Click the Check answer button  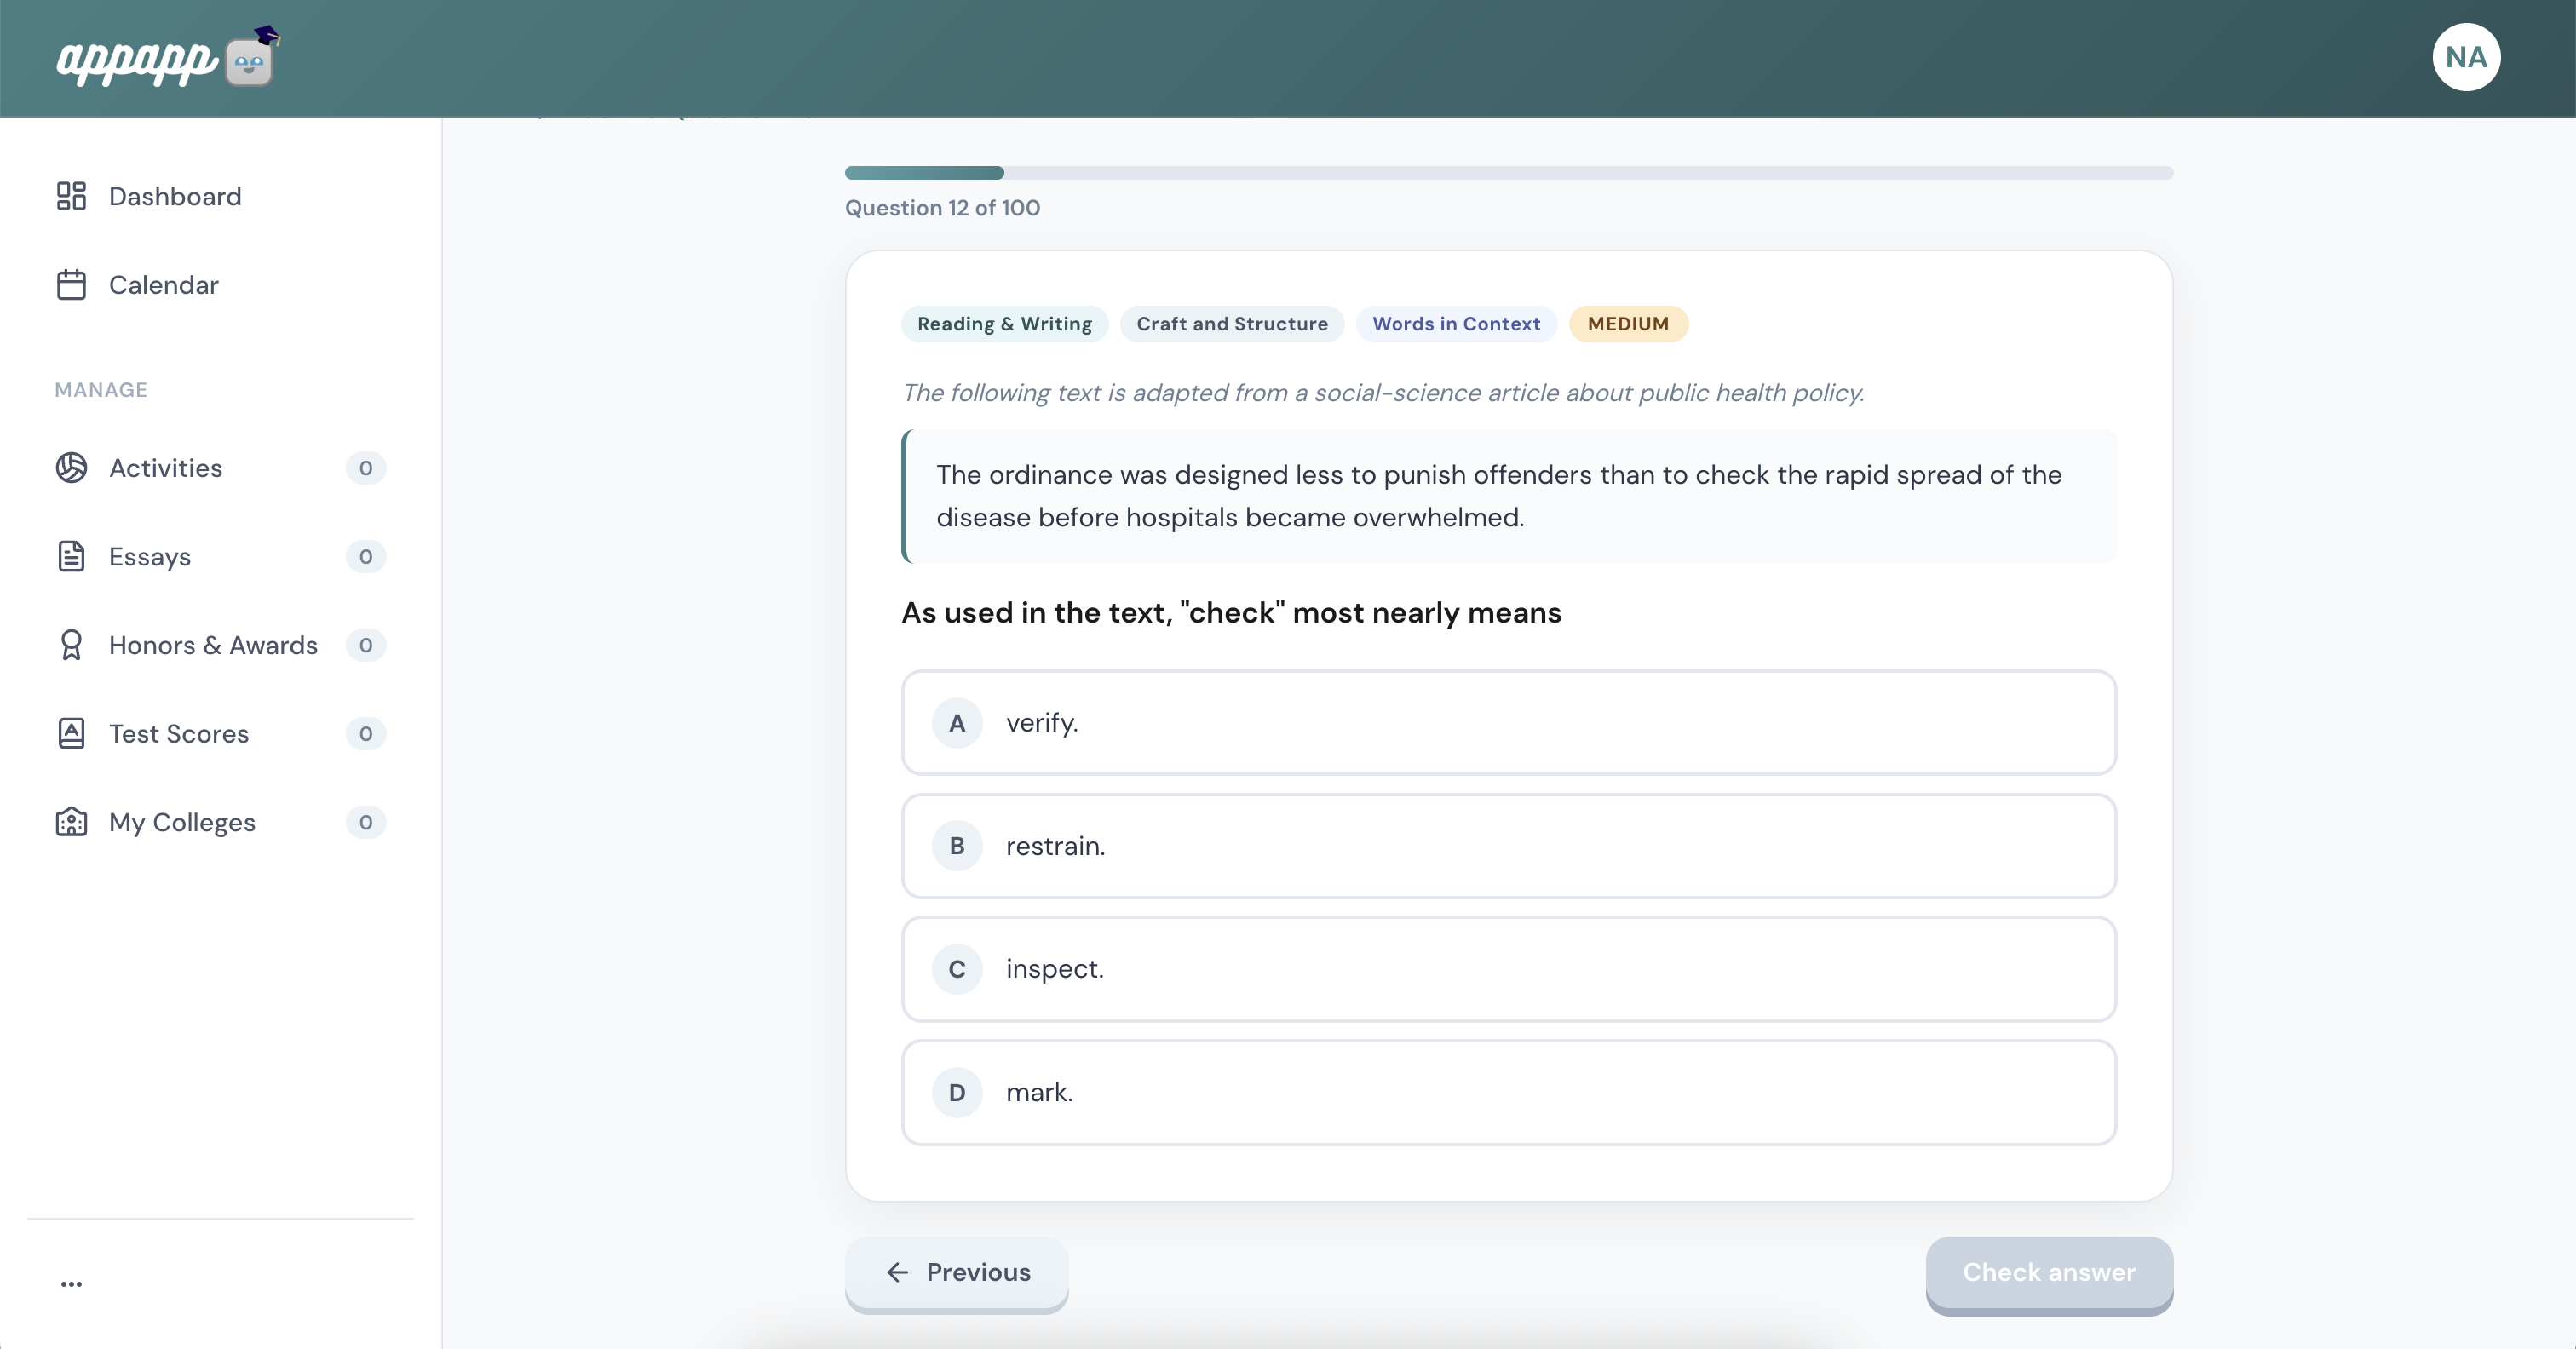pos(2049,1273)
